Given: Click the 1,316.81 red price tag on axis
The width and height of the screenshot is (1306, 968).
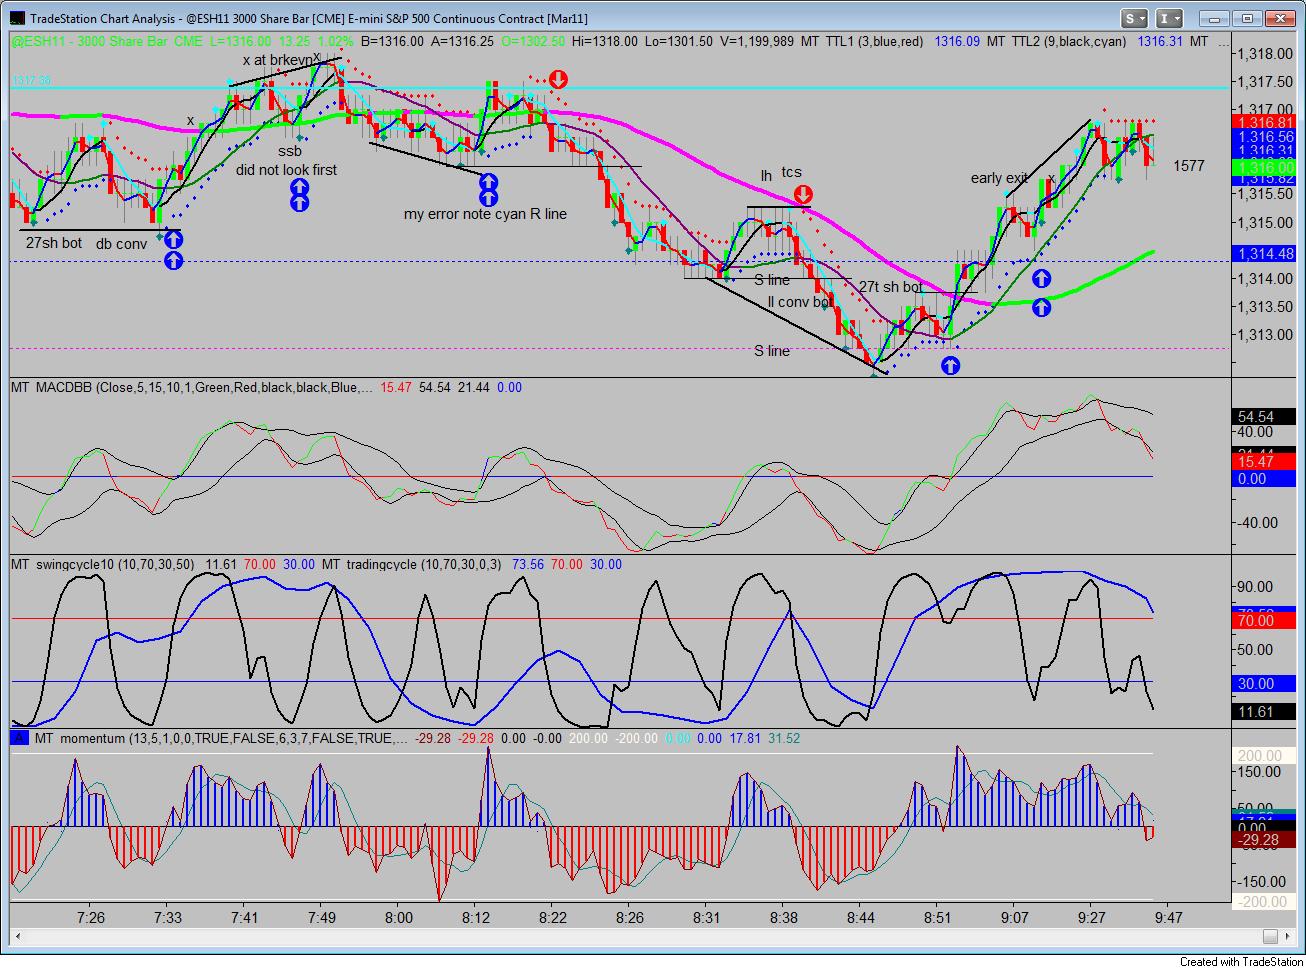Looking at the screenshot, I should click(x=1266, y=122).
